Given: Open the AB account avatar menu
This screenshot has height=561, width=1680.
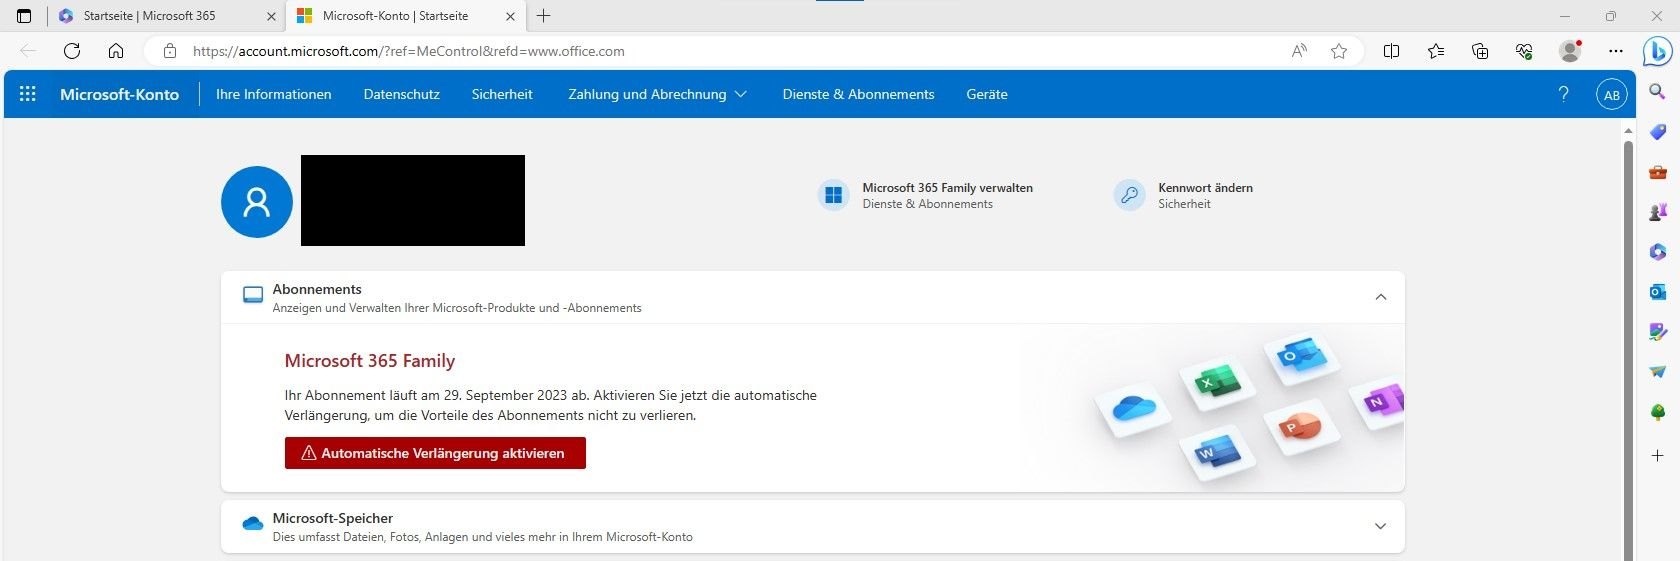Looking at the screenshot, I should click(x=1612, y=95).
